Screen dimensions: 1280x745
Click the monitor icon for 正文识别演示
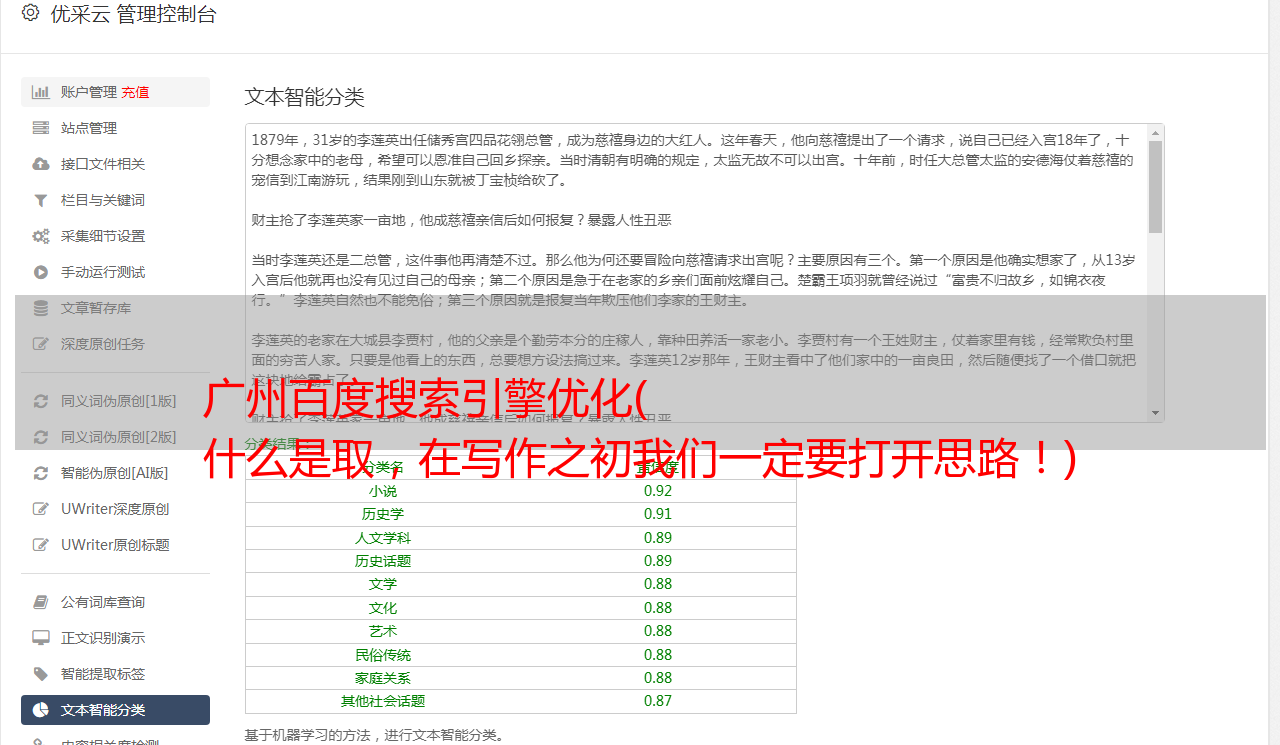point(41,638)
